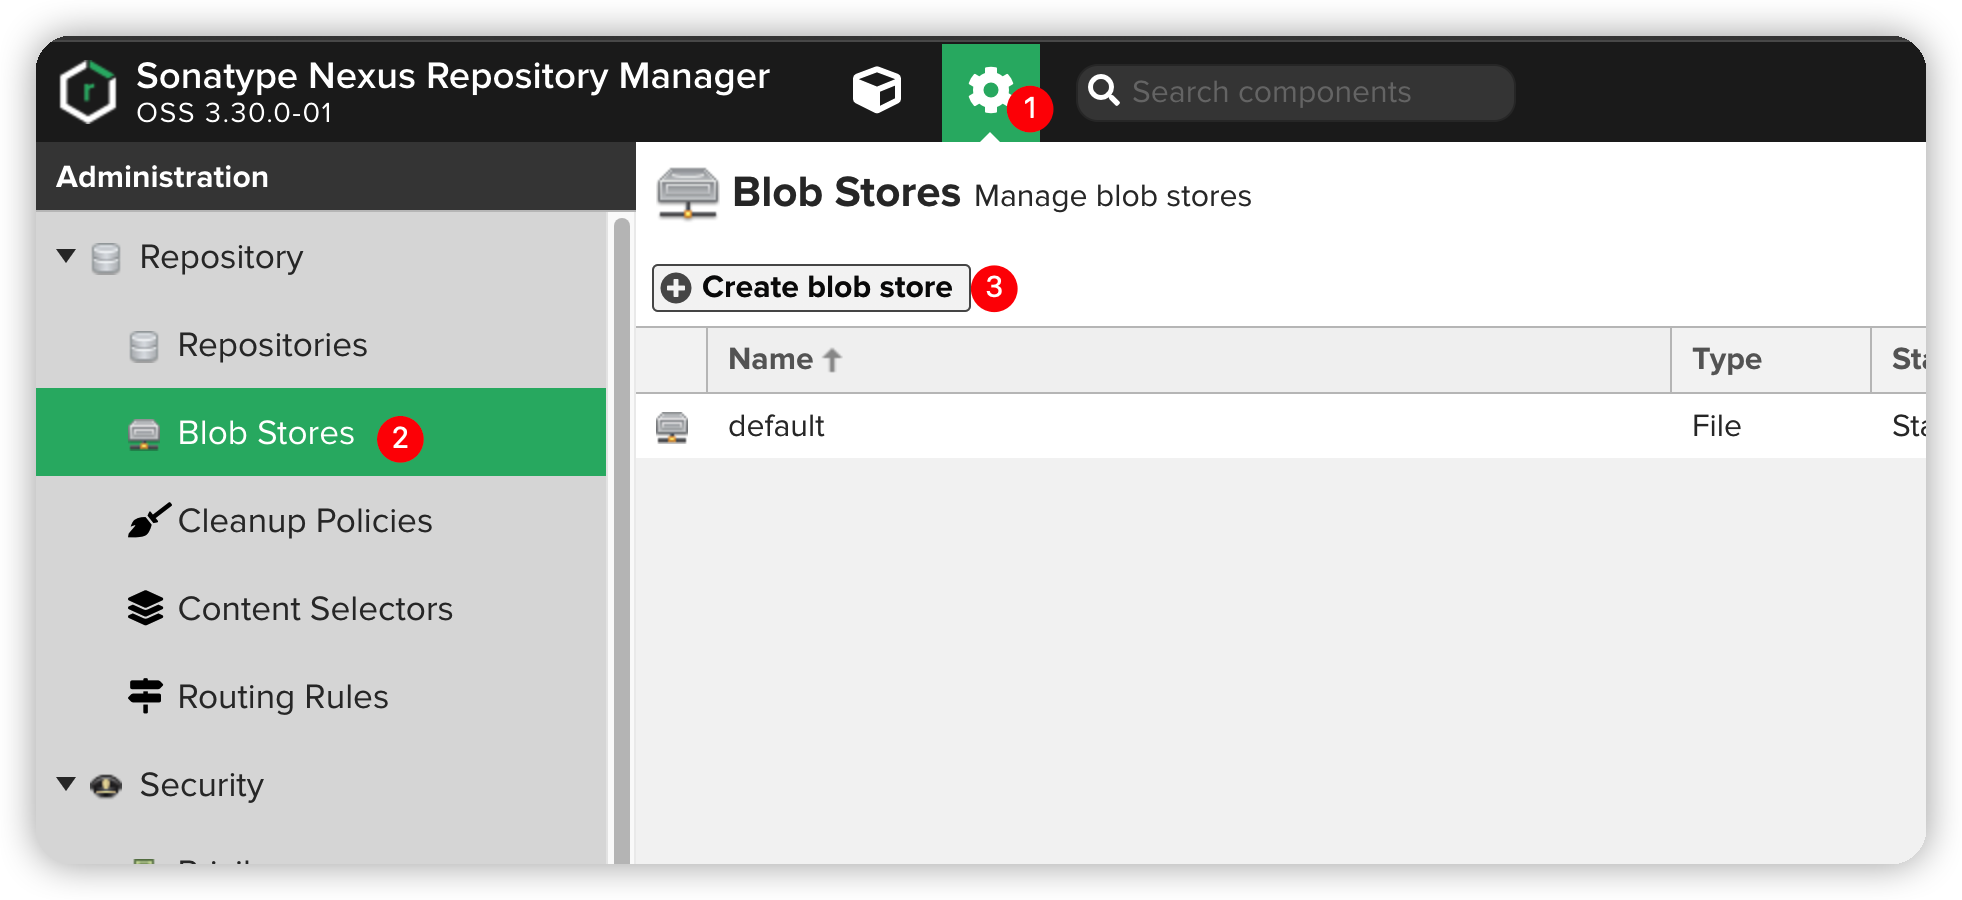1962x900 pixels.
Task: Click the search magnifier icon
Action: point(1103,91)
